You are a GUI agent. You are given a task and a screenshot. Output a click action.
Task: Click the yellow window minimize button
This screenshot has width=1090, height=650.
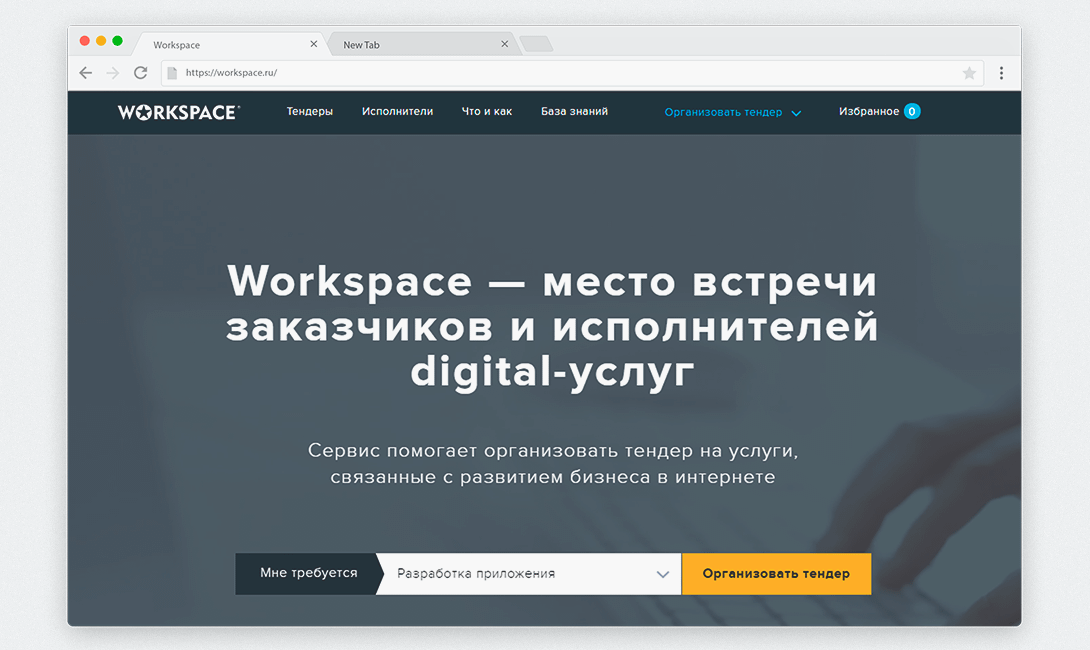[101, 41]
